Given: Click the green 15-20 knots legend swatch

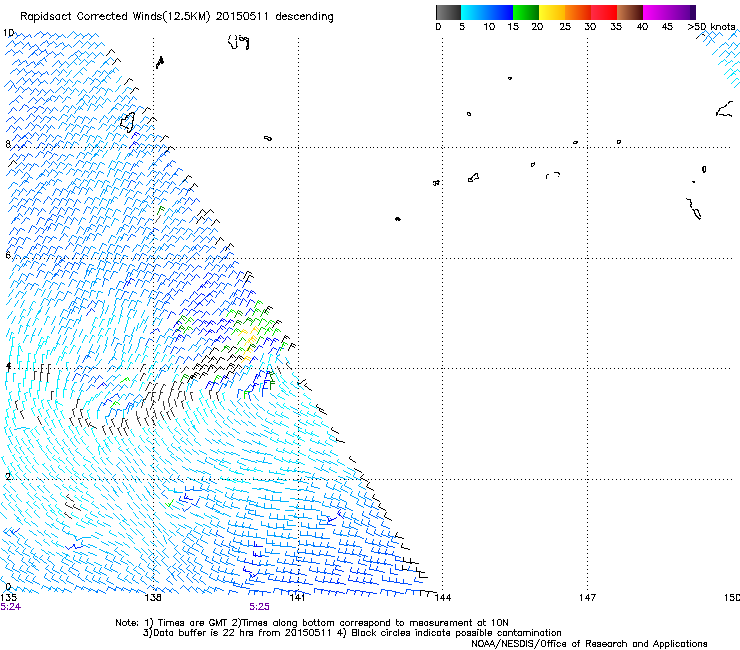Looking at the screenshot, I should point(526,12).
